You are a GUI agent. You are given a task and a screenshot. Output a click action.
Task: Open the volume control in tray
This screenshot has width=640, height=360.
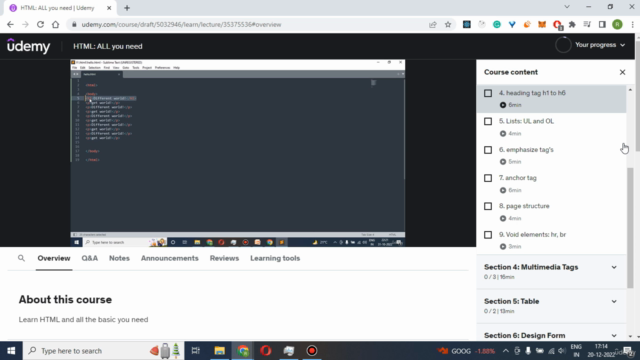pyautogui.click(x=562, y=351)
